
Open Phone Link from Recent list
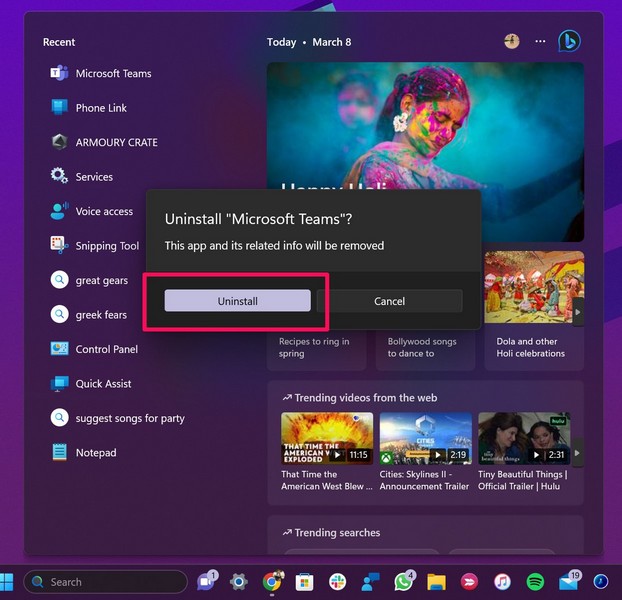pos(101,108)
